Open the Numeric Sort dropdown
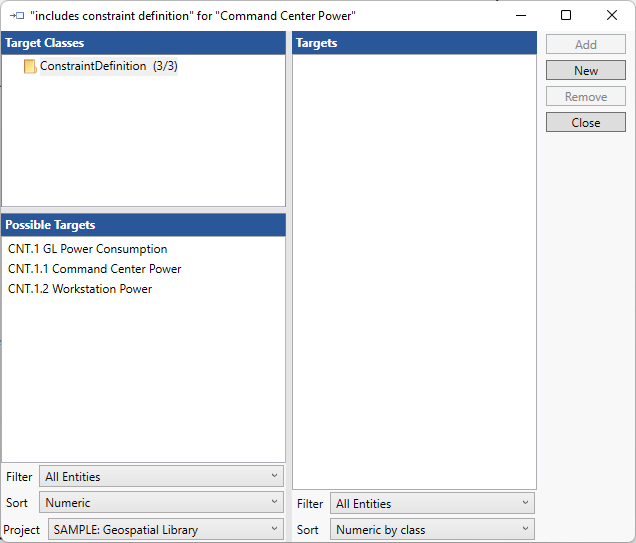The width and height of the screenshot is (636, 543). click(x=161, y=503)
